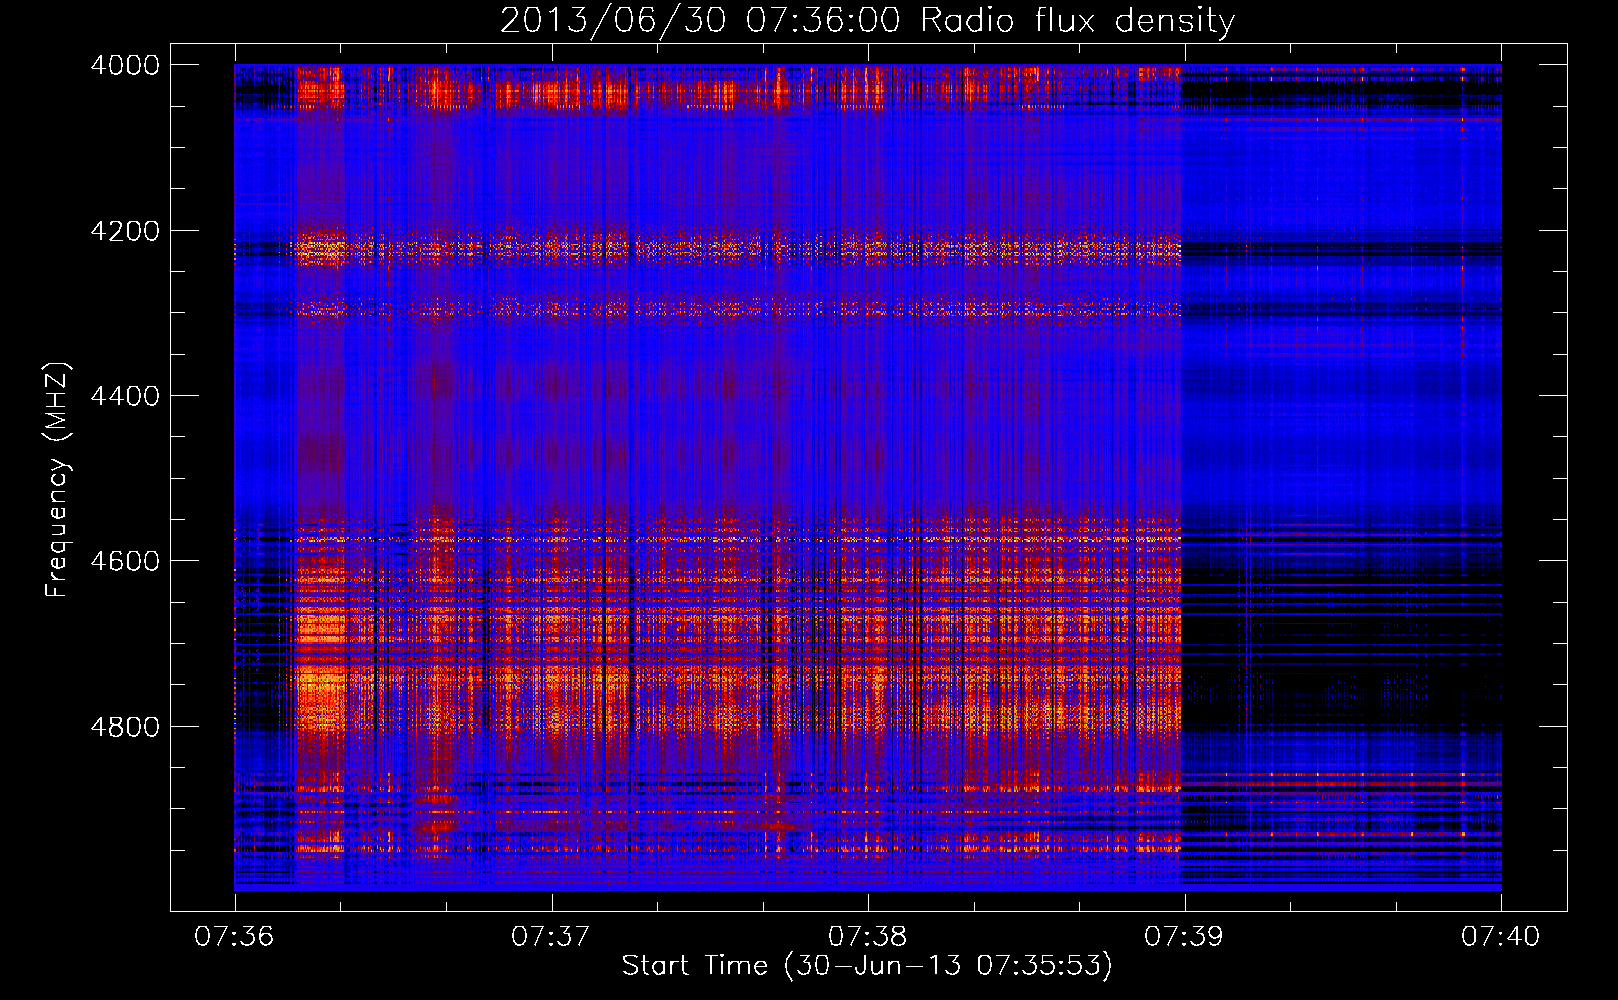Click the '07:36' time axis label
Image resolution: width=1618 pixels, height=1000 pixels.
234,937
